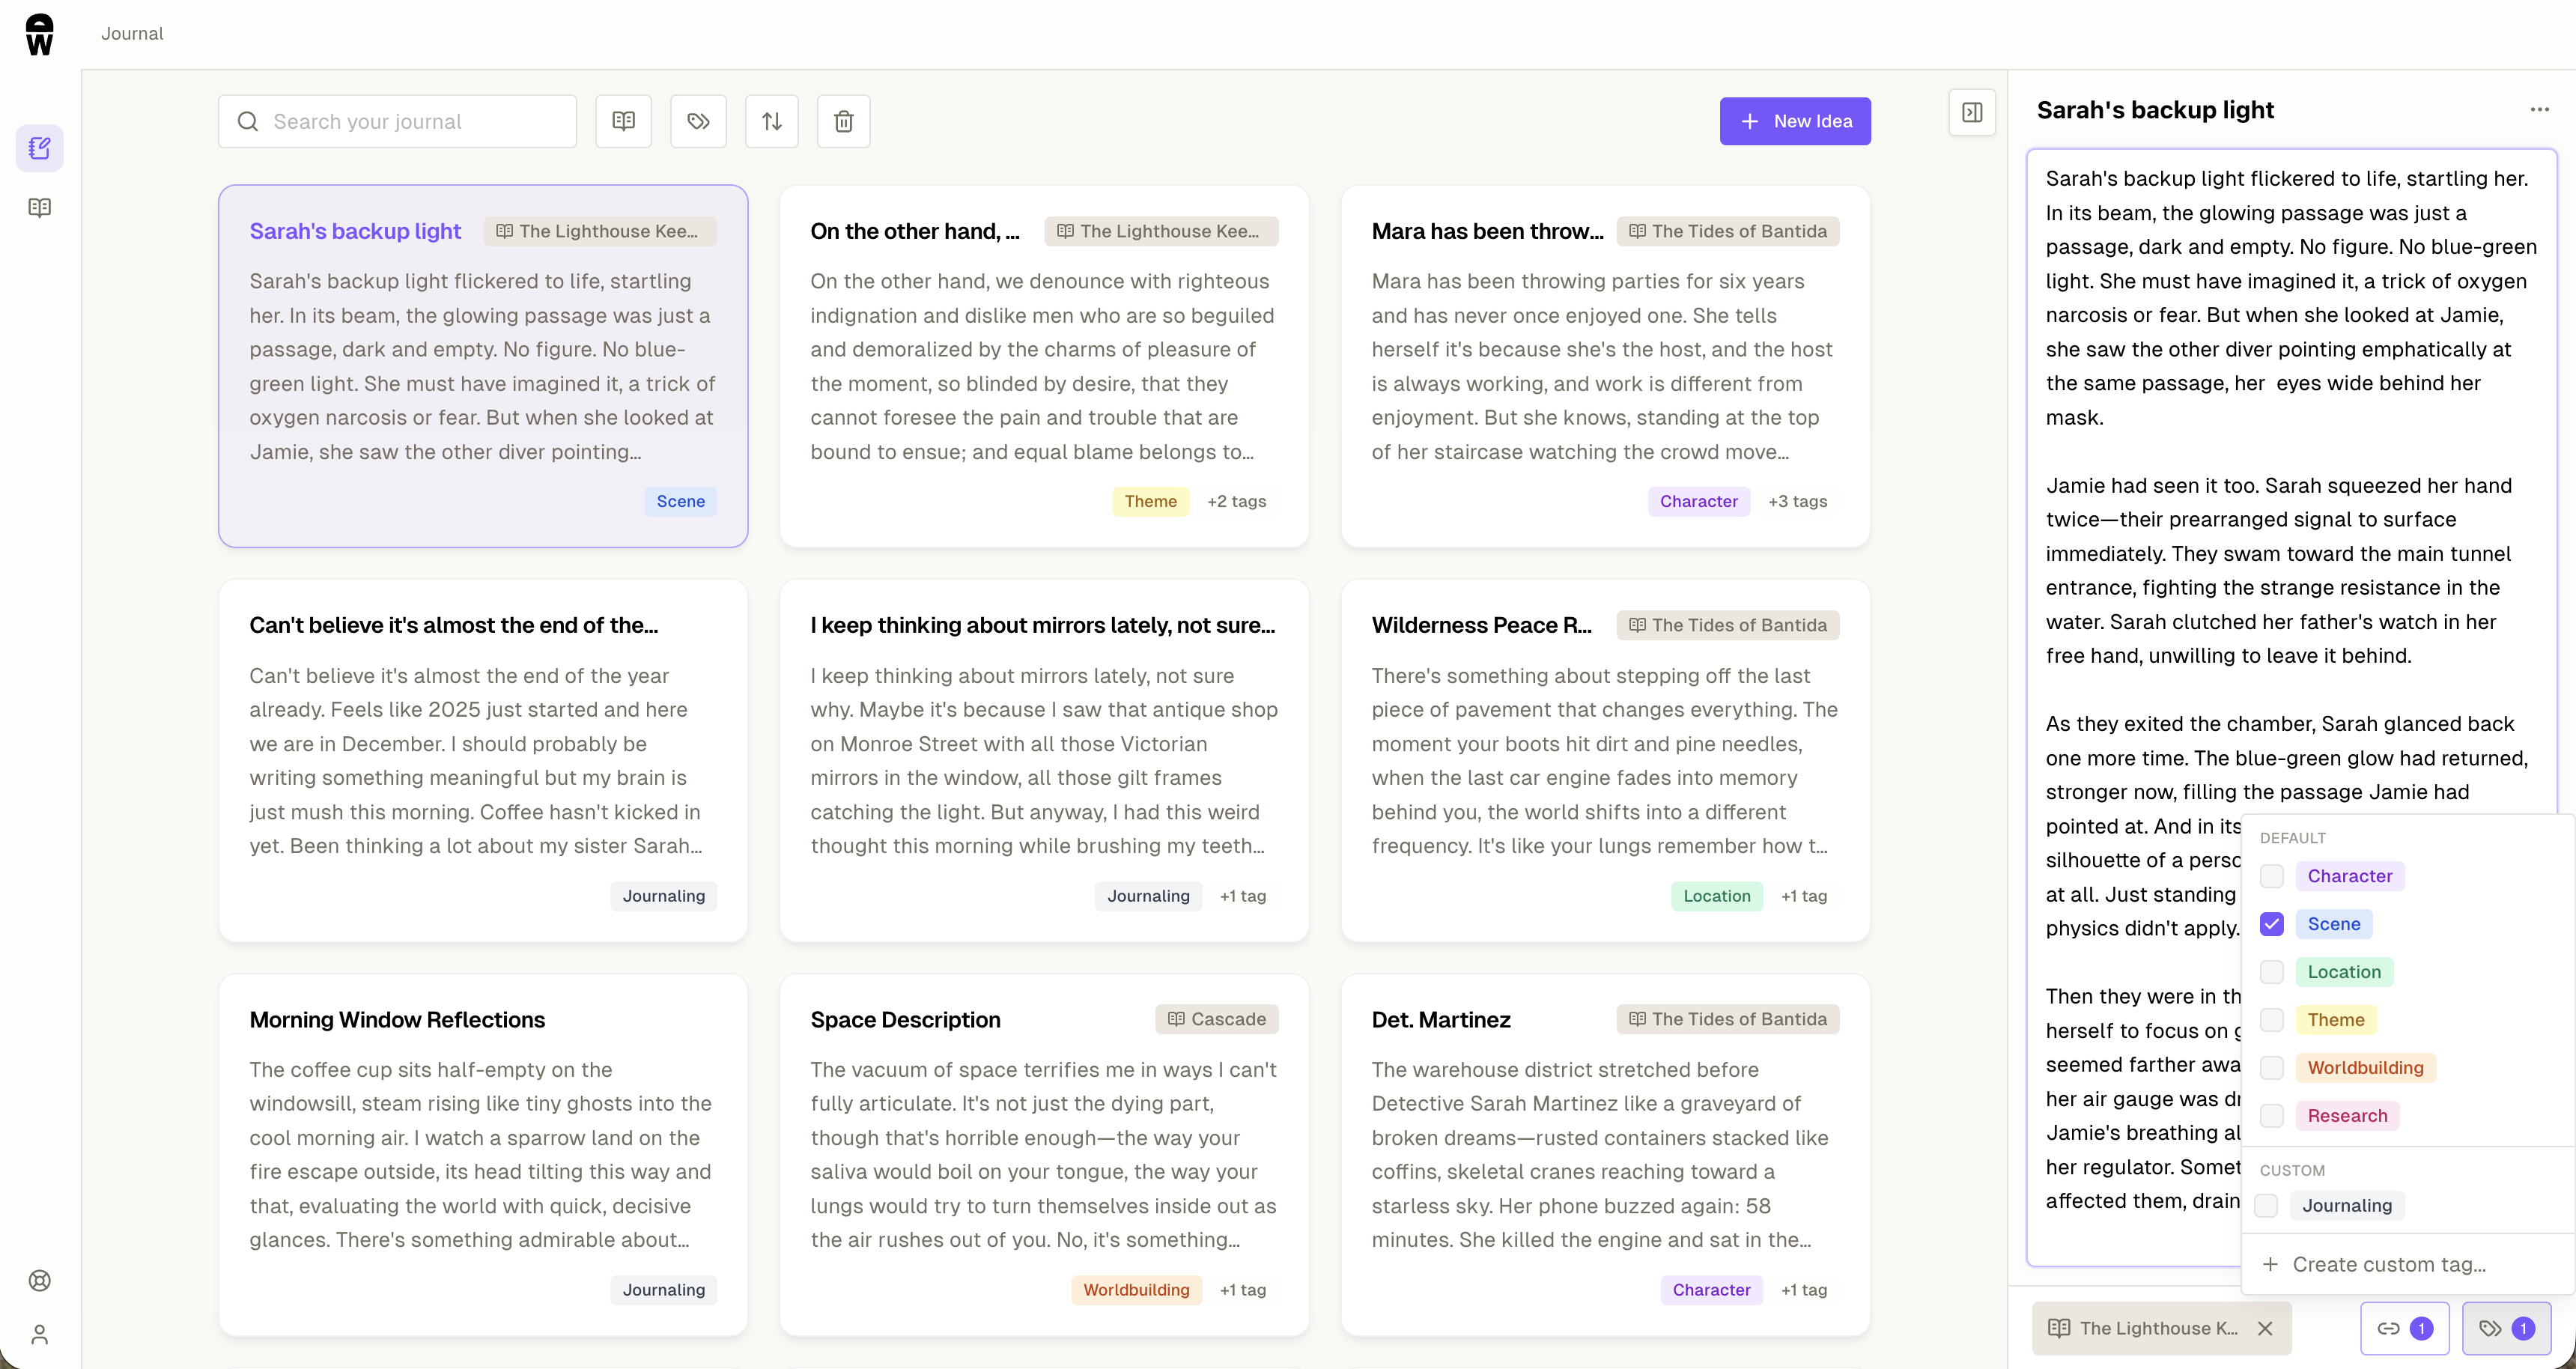Click the trash delete icon
The height and width of the screenshot is (1369, 2576).
[x=844, y=121]
